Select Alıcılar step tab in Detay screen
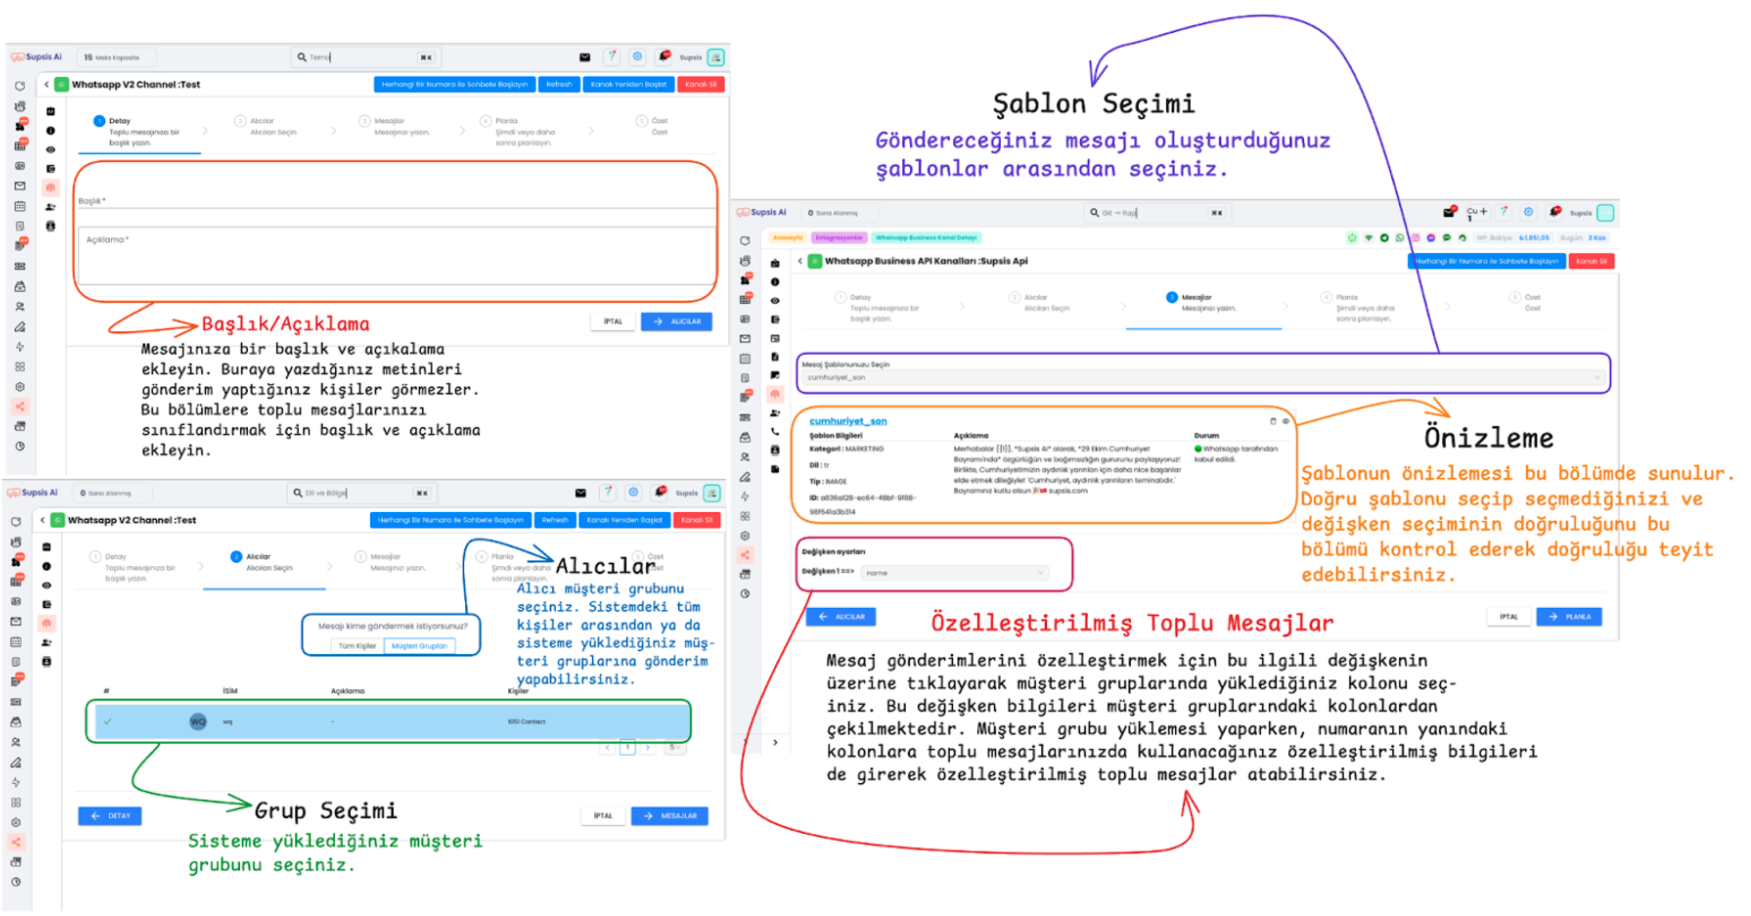 click(x=266, y=126)
